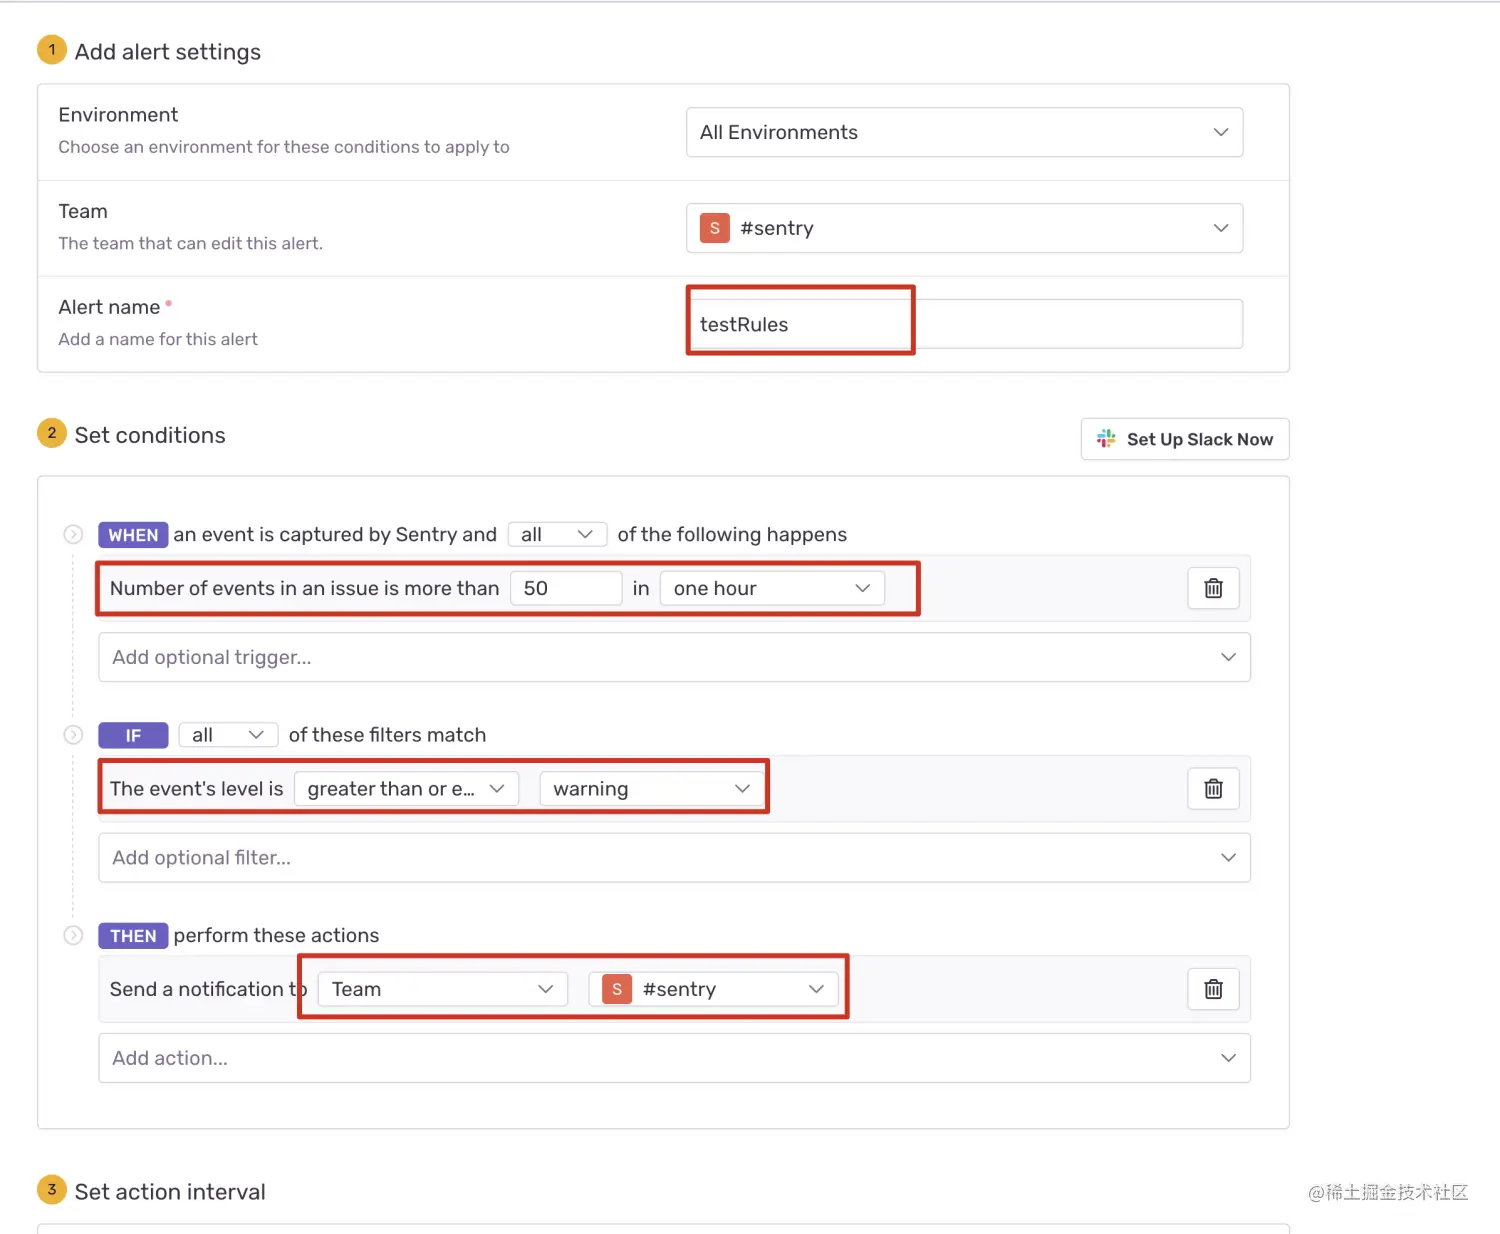Edit the event count value 50
The image size is (1500, 1234).
click(x=566, y=588)
